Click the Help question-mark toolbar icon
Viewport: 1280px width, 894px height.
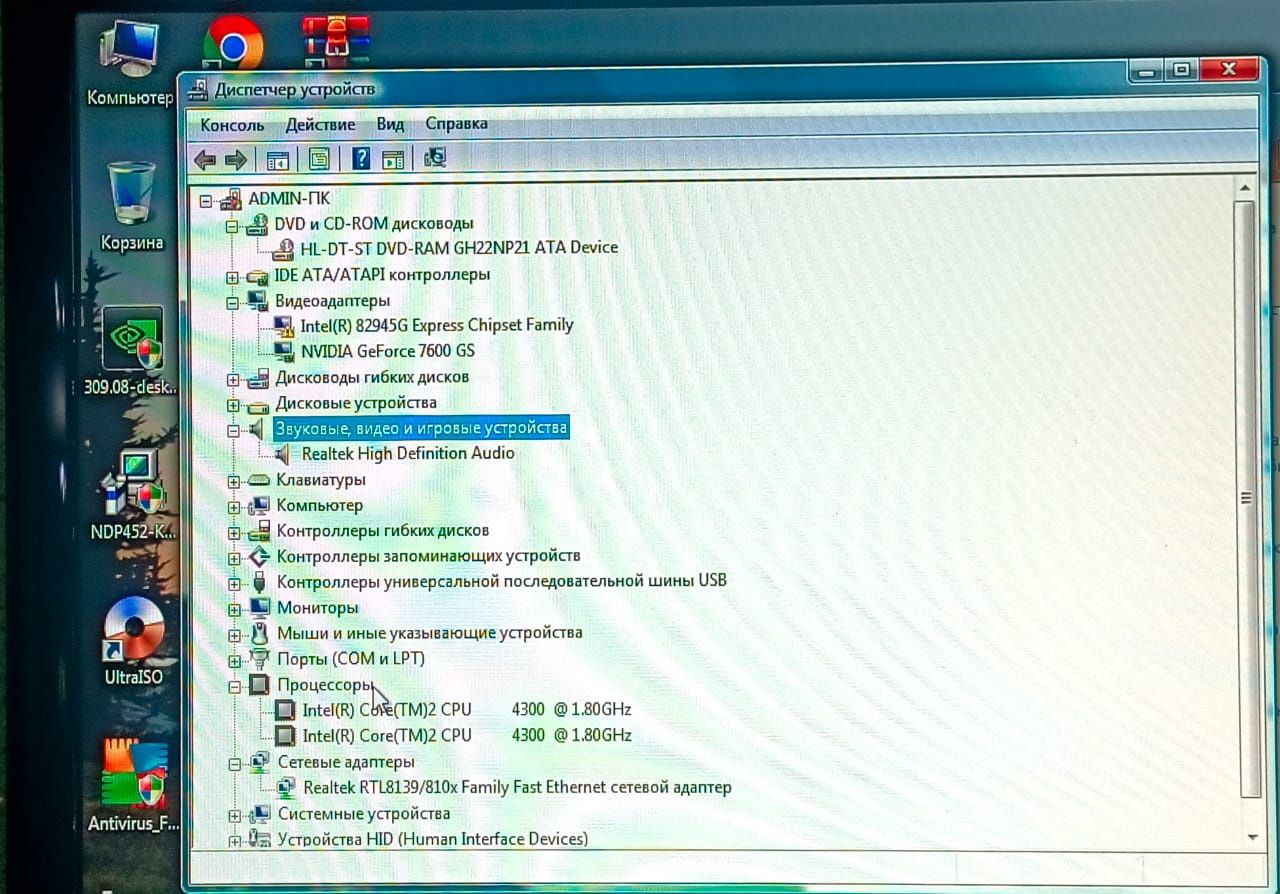coord(361,158)
